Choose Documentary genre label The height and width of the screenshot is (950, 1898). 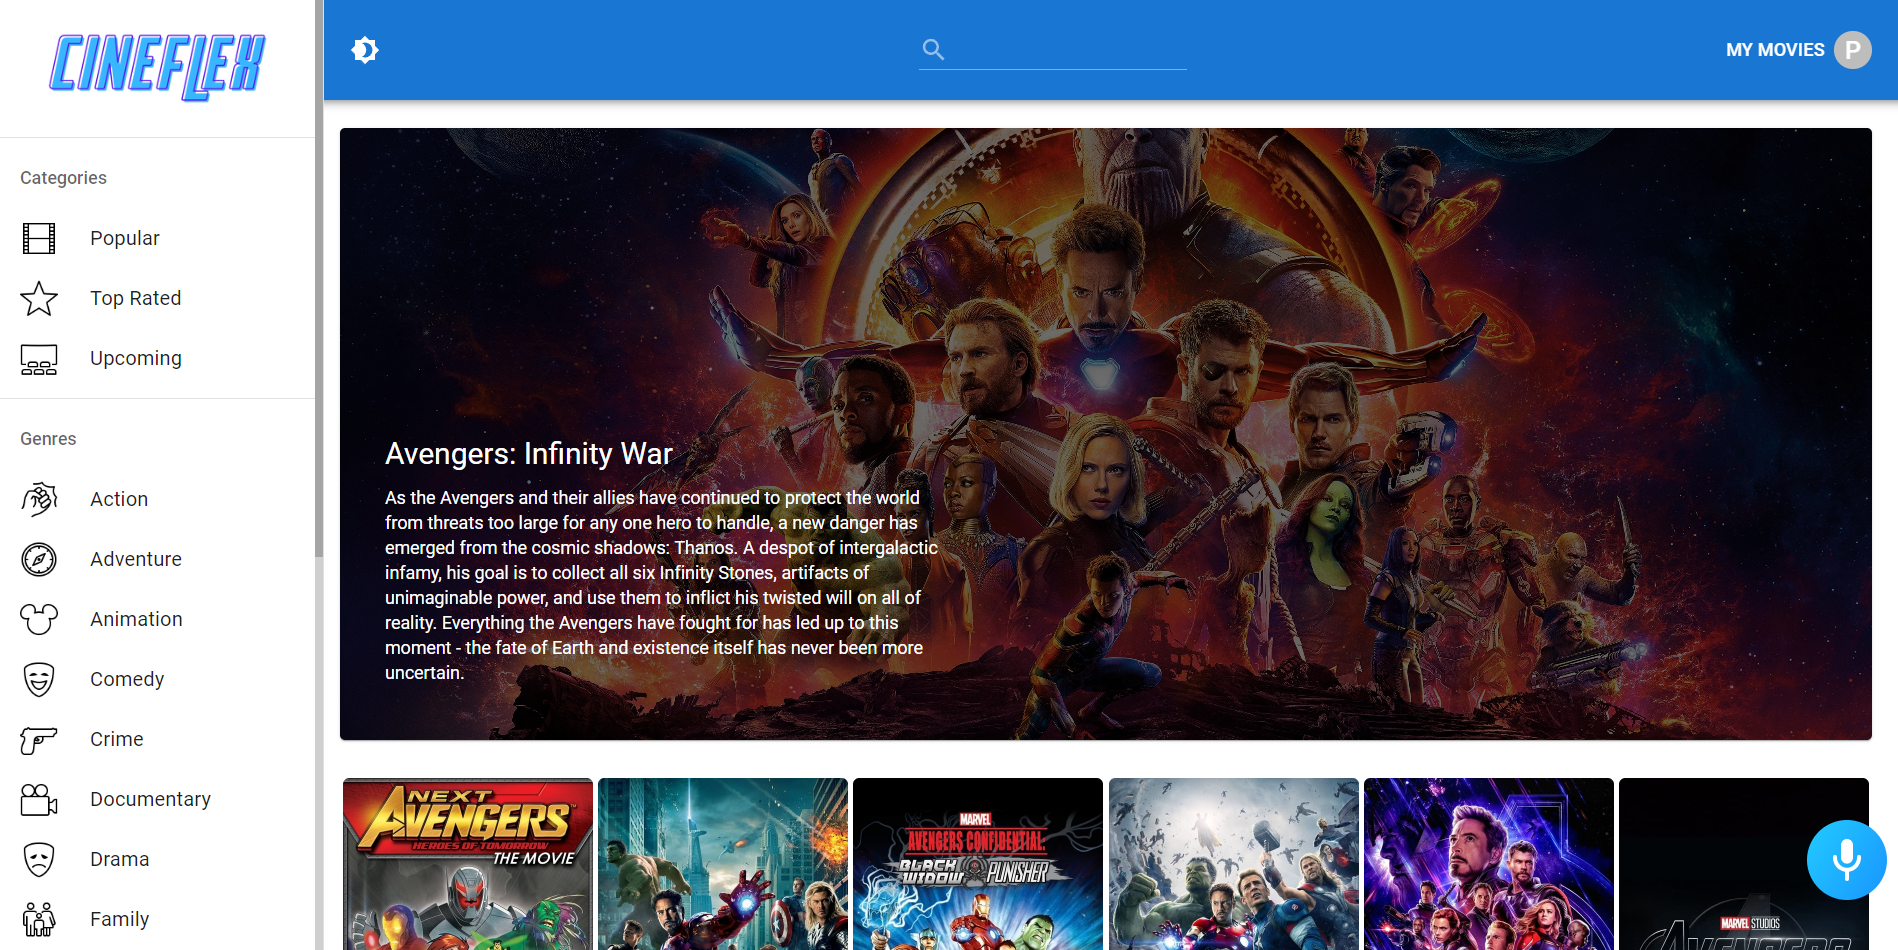150,799
